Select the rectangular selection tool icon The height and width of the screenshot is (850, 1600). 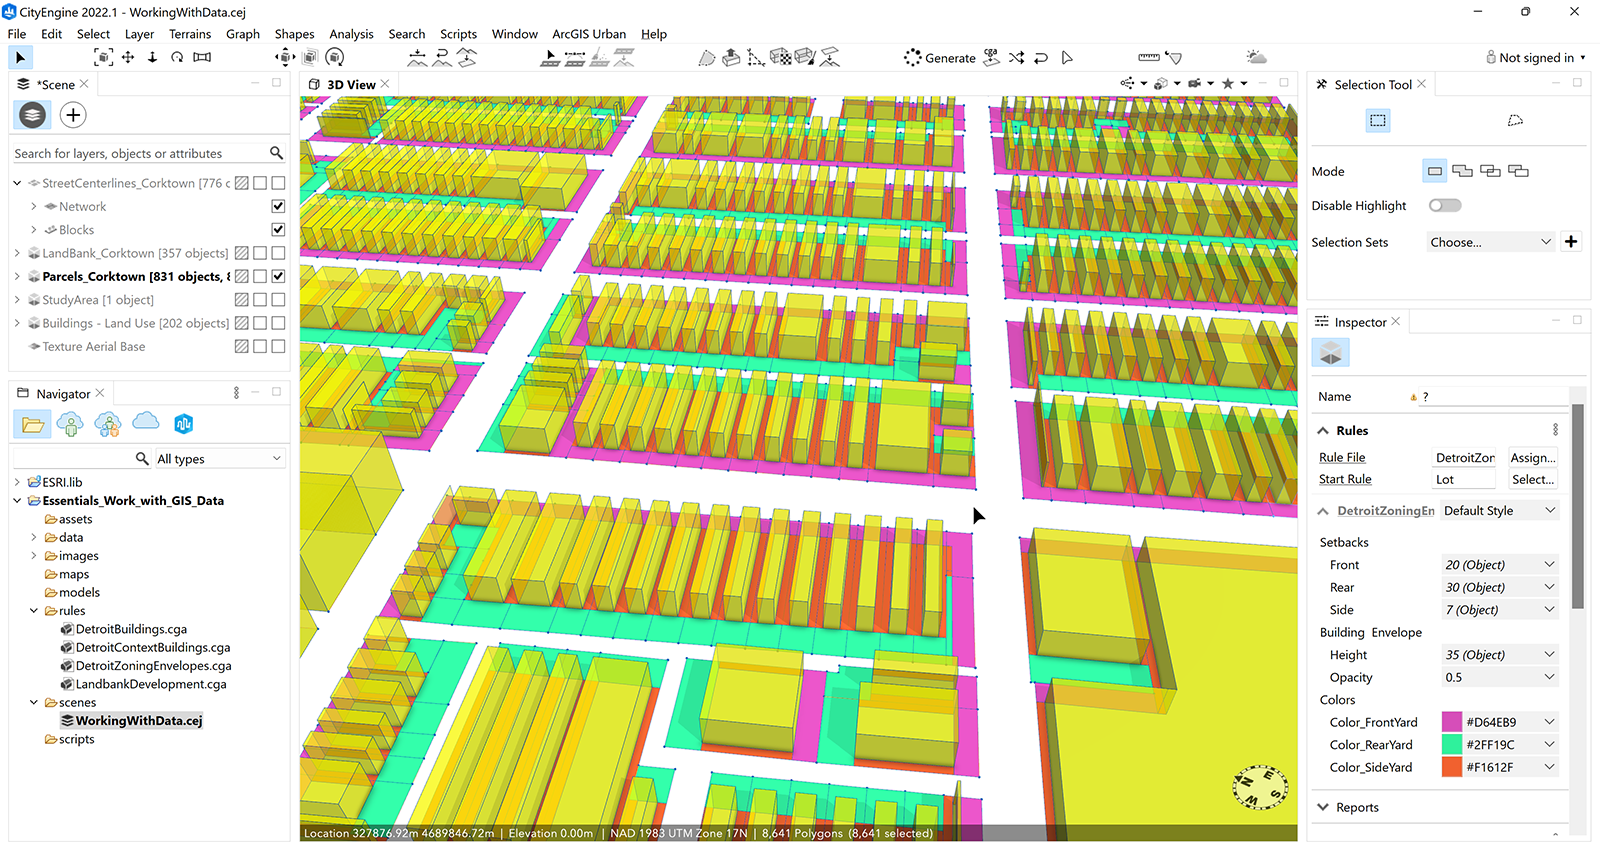tap(1378, 121)
